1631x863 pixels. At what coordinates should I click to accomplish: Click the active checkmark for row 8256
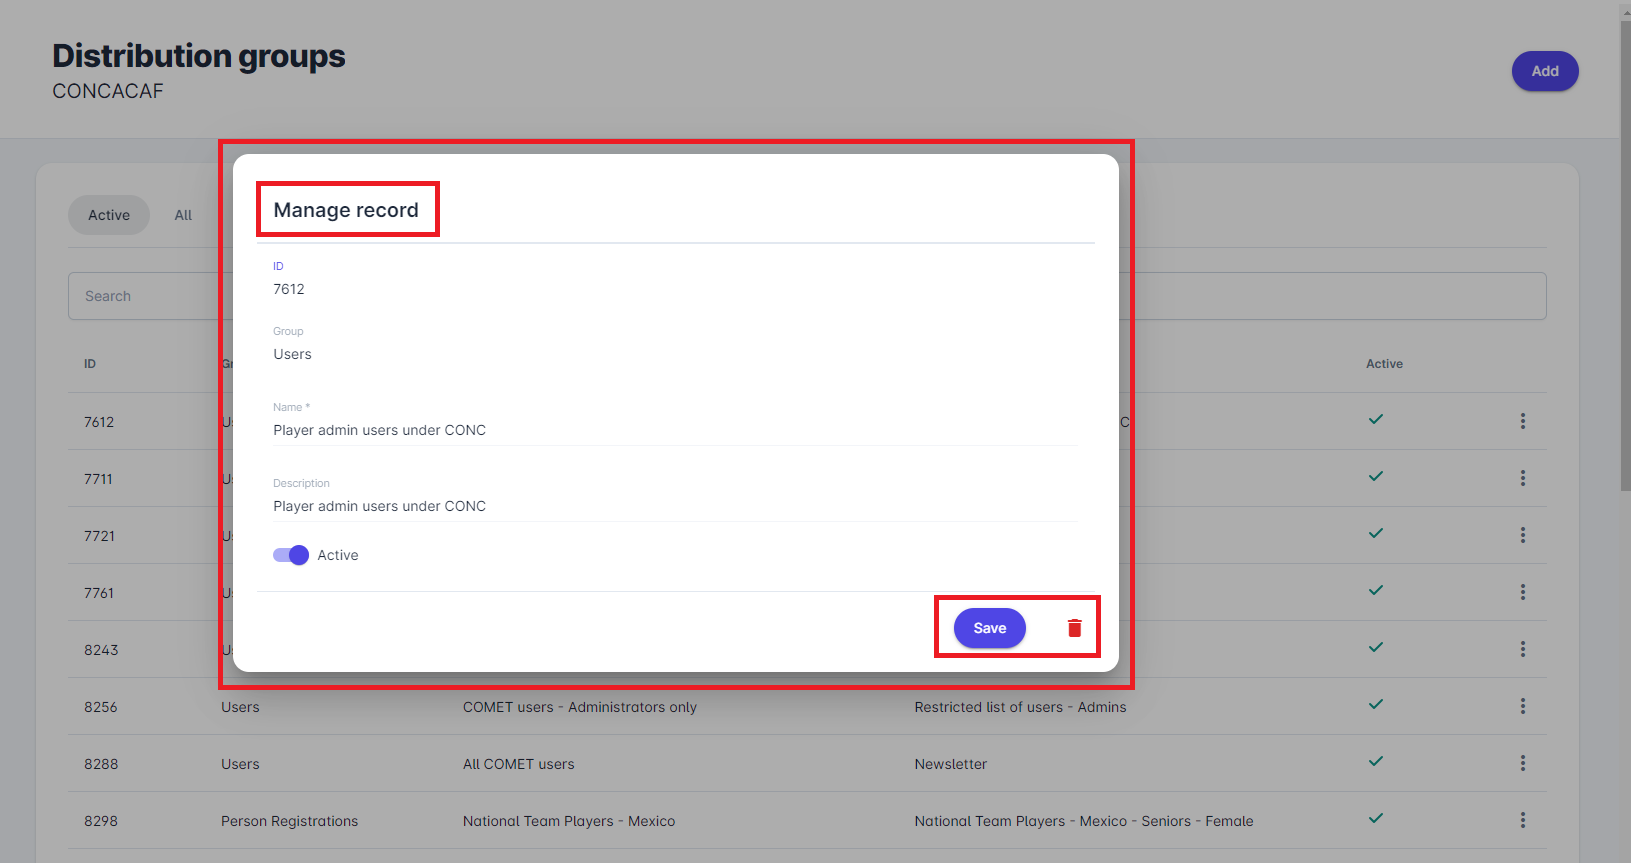(x=1376, y=705)
